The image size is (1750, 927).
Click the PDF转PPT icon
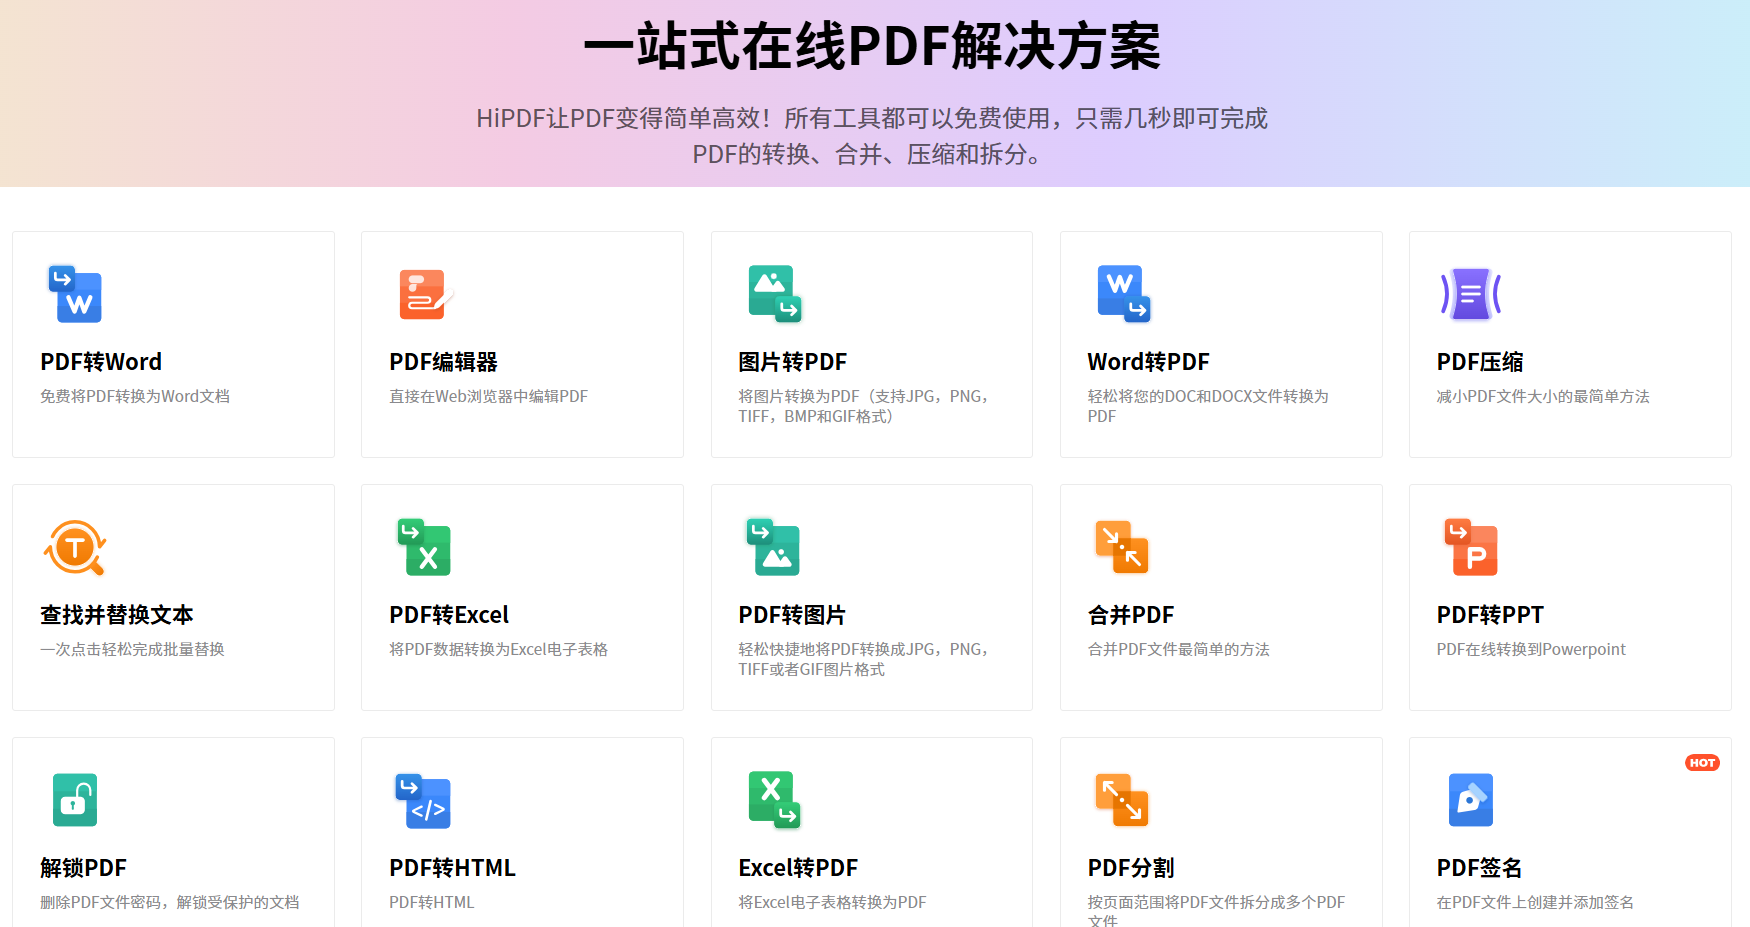pos(1471,547)
